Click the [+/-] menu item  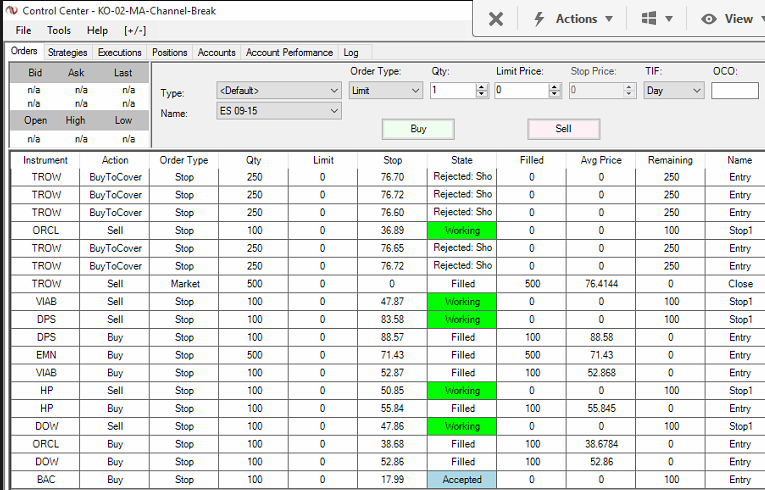(135, 30)
